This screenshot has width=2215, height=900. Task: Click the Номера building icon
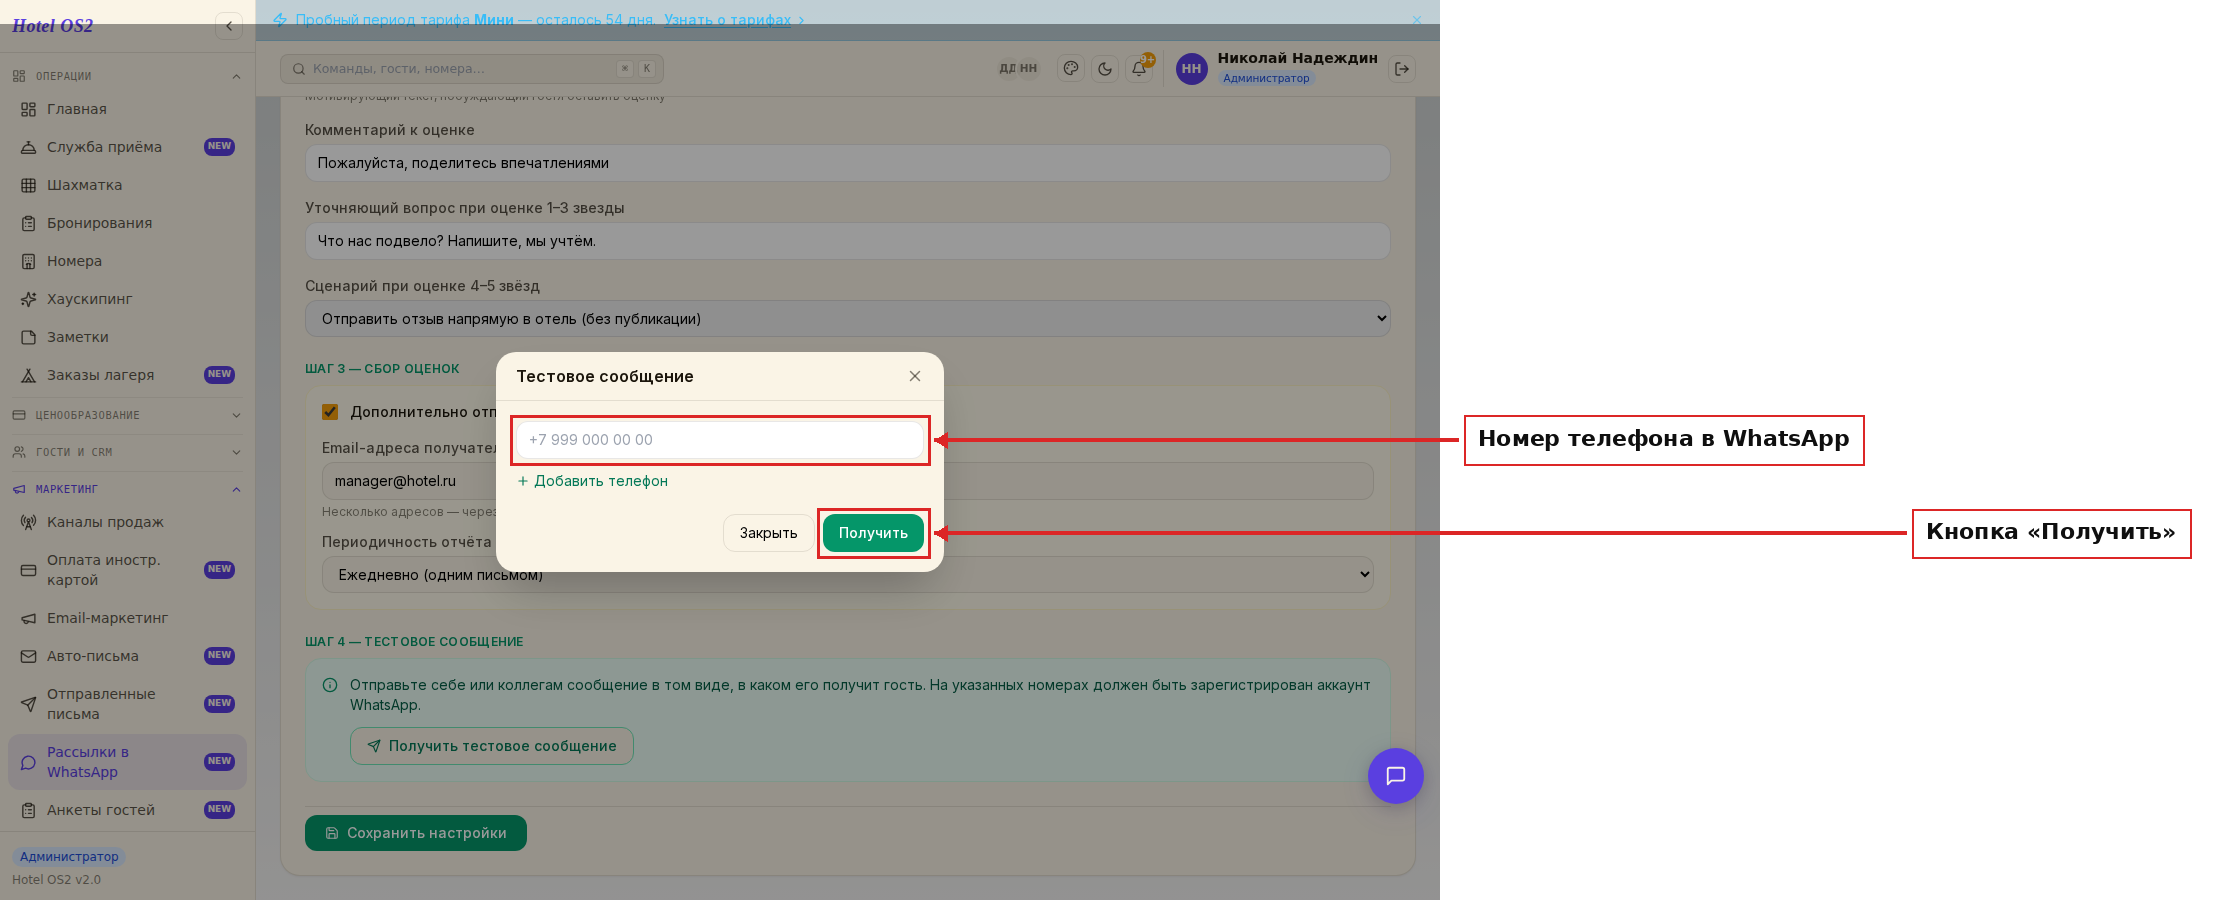point(28,261)
